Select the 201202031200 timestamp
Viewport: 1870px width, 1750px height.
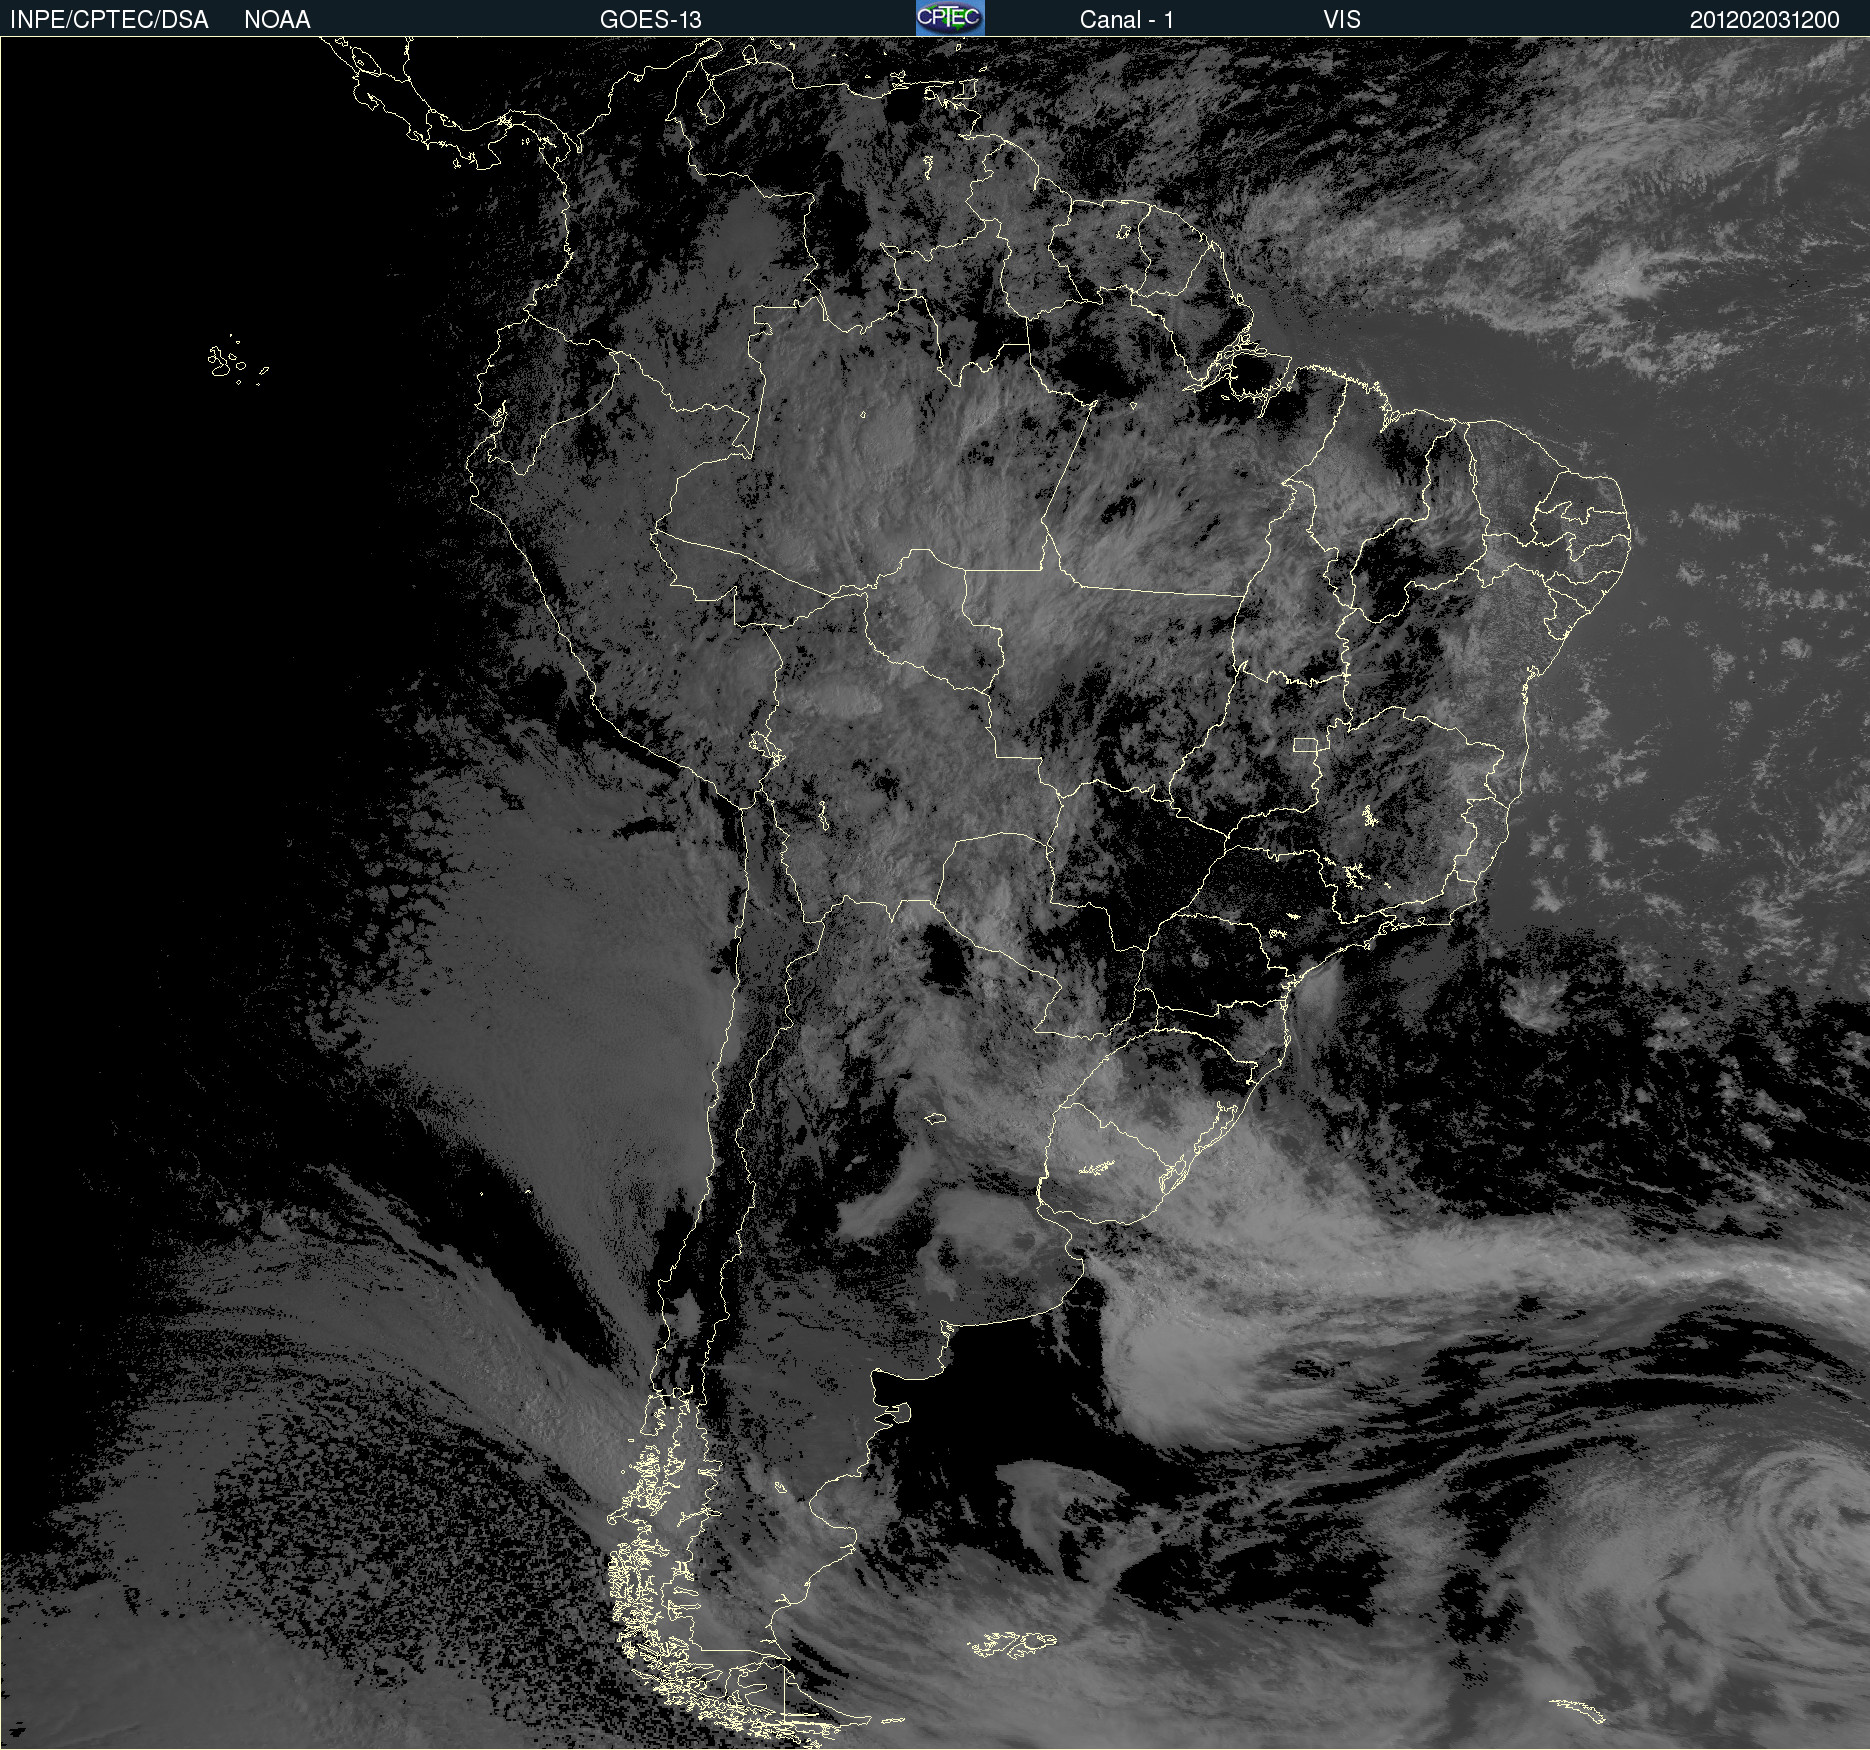point(1764,20)
